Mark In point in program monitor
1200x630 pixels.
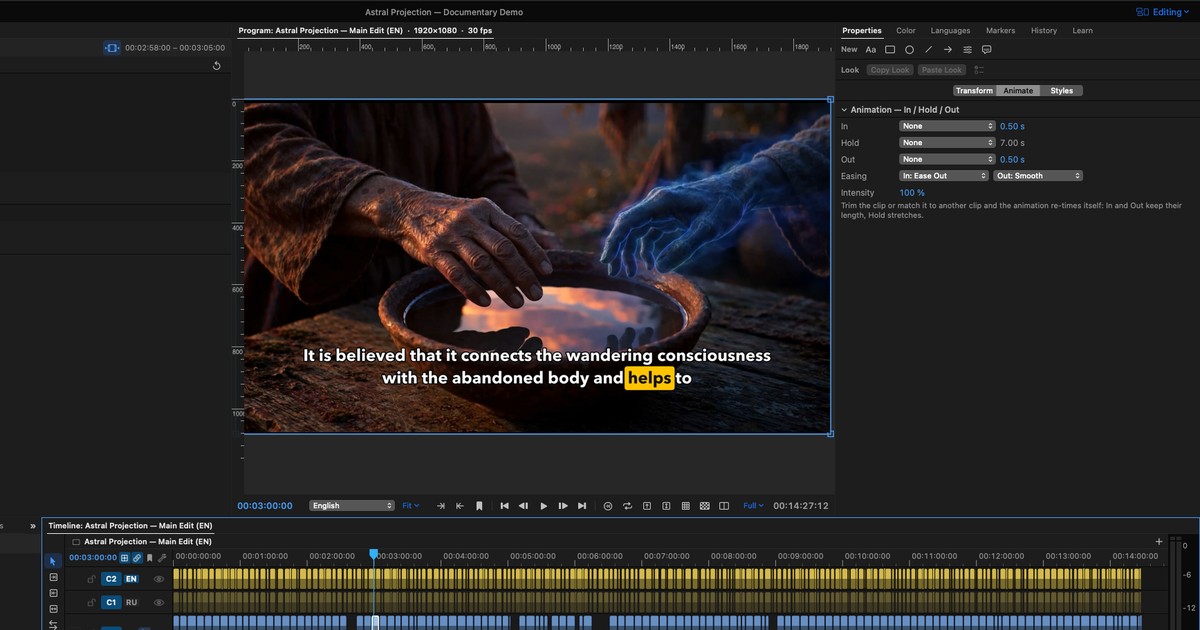pos(441,506)
